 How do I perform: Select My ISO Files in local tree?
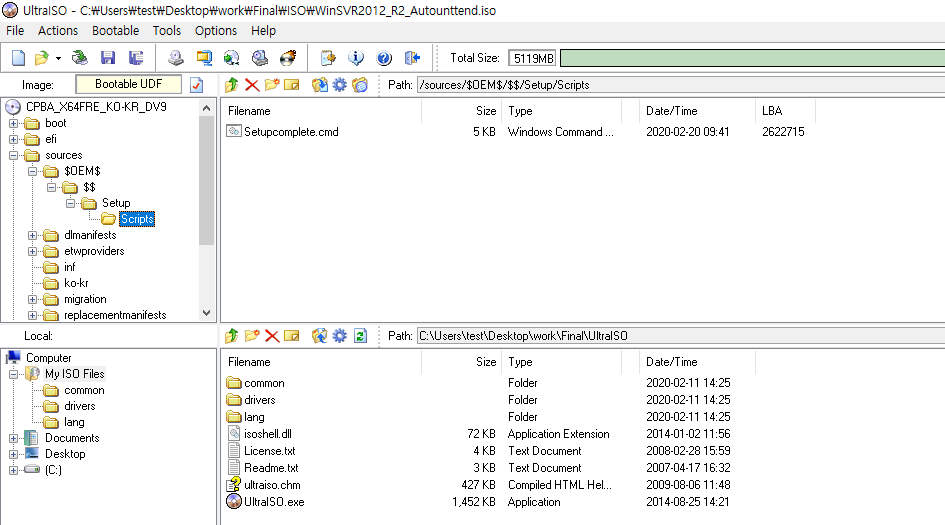[75, 374]
